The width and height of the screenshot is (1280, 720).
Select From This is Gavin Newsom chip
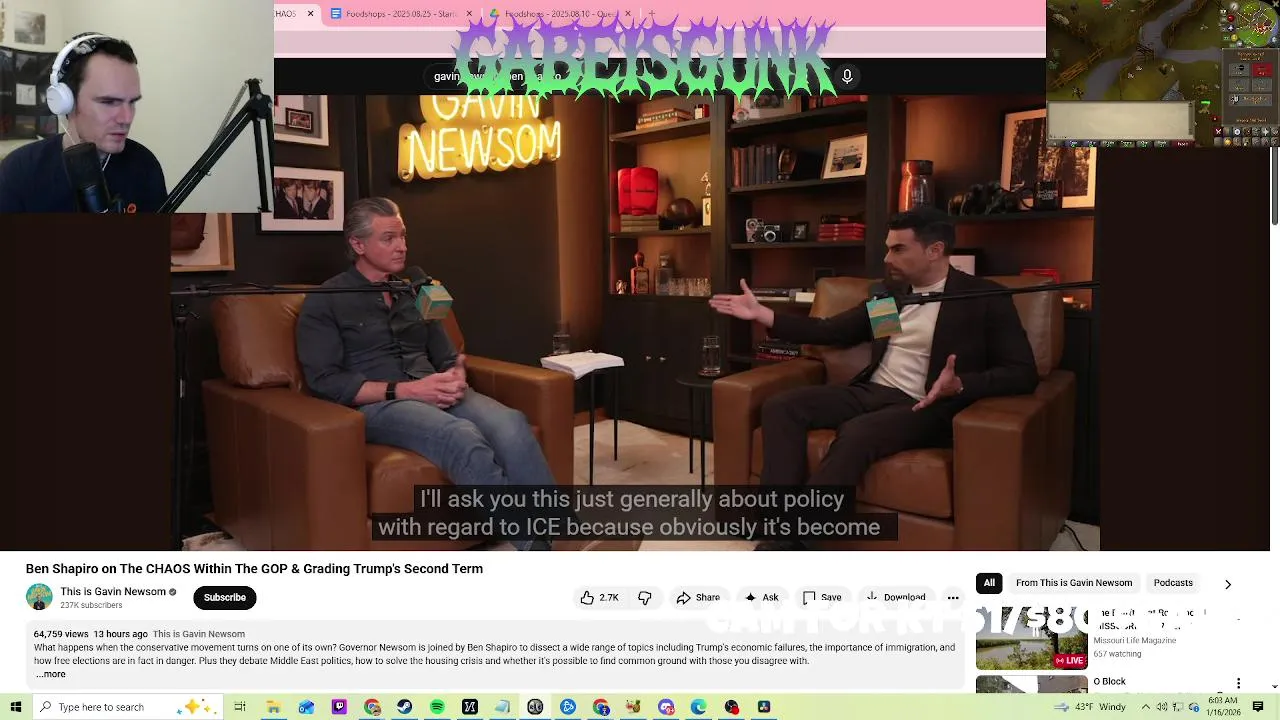click(x=1074, y=583)
